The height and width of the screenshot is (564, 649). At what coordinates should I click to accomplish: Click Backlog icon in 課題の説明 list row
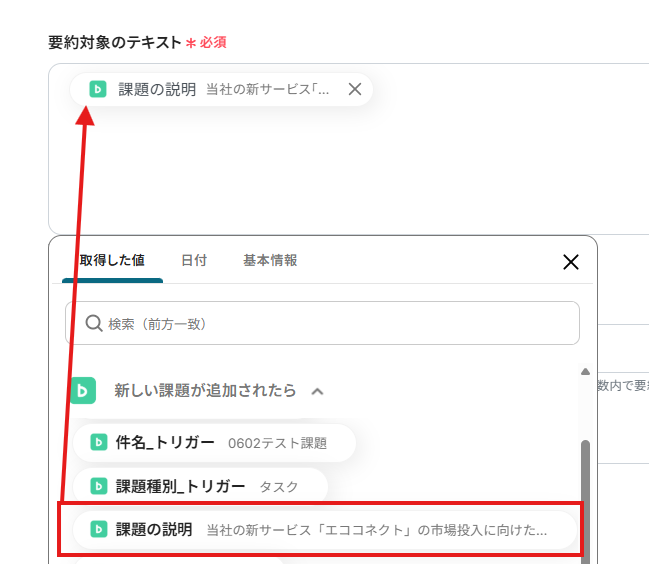pos(99,529)
